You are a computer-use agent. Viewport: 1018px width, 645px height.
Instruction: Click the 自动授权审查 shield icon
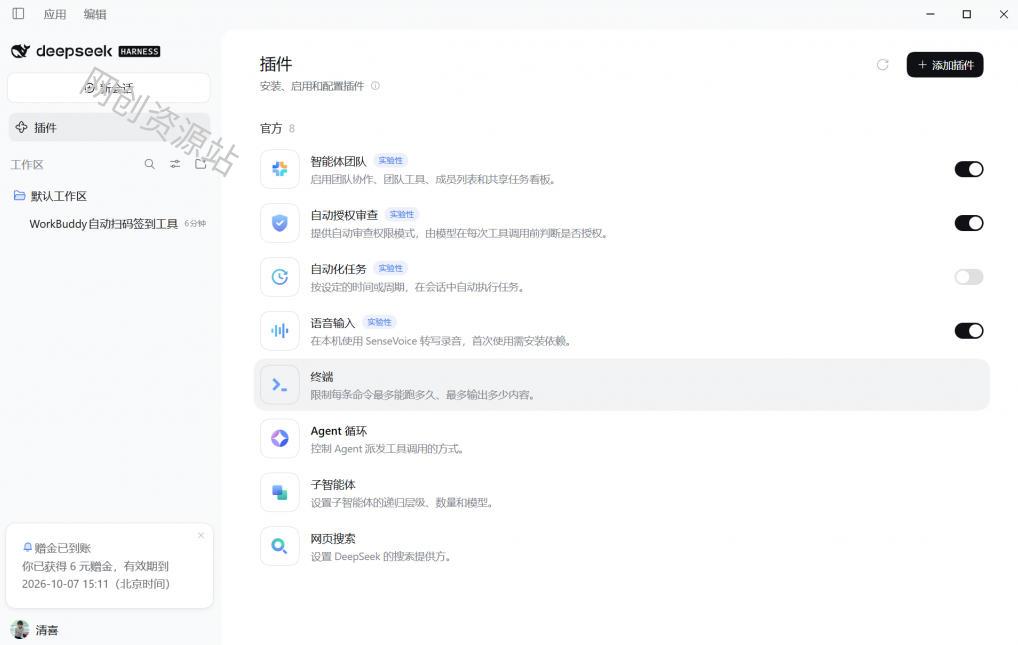click(280, 223)
